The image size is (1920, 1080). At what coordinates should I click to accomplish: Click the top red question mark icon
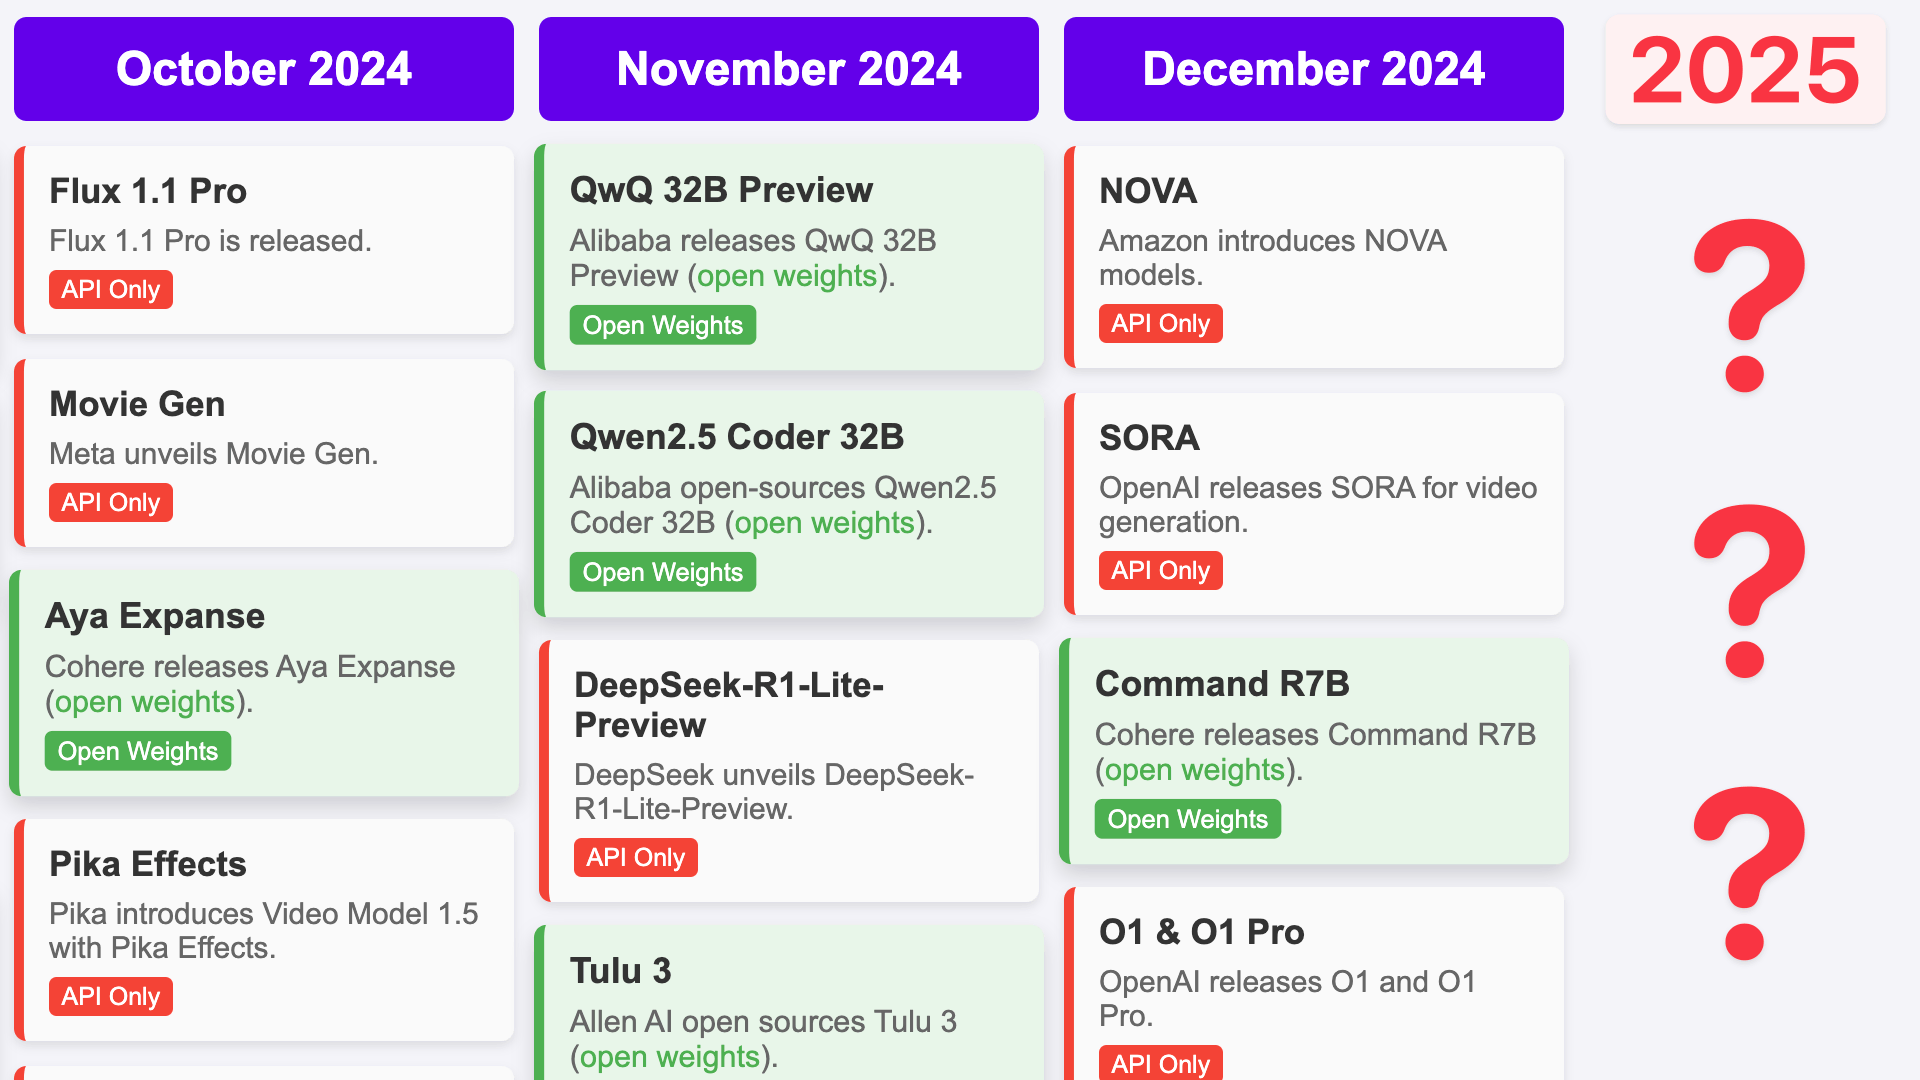coord(1747,305)
